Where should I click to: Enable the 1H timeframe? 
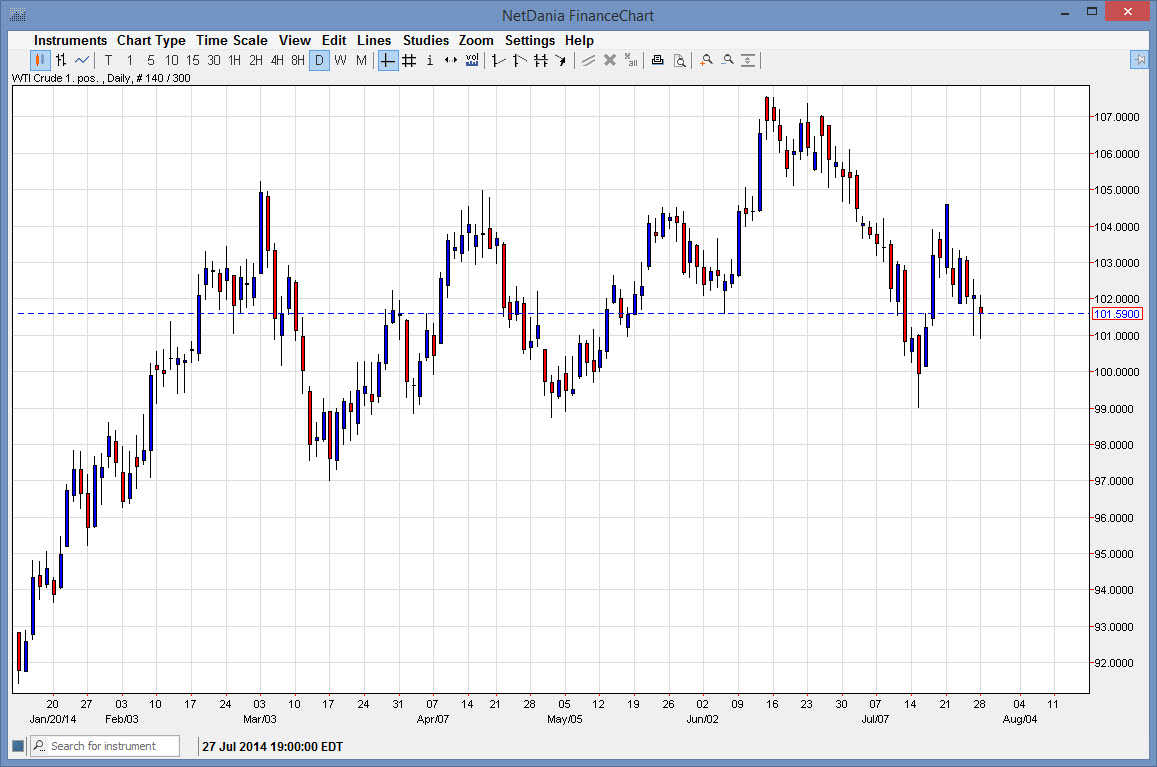[x=233, y=60]
